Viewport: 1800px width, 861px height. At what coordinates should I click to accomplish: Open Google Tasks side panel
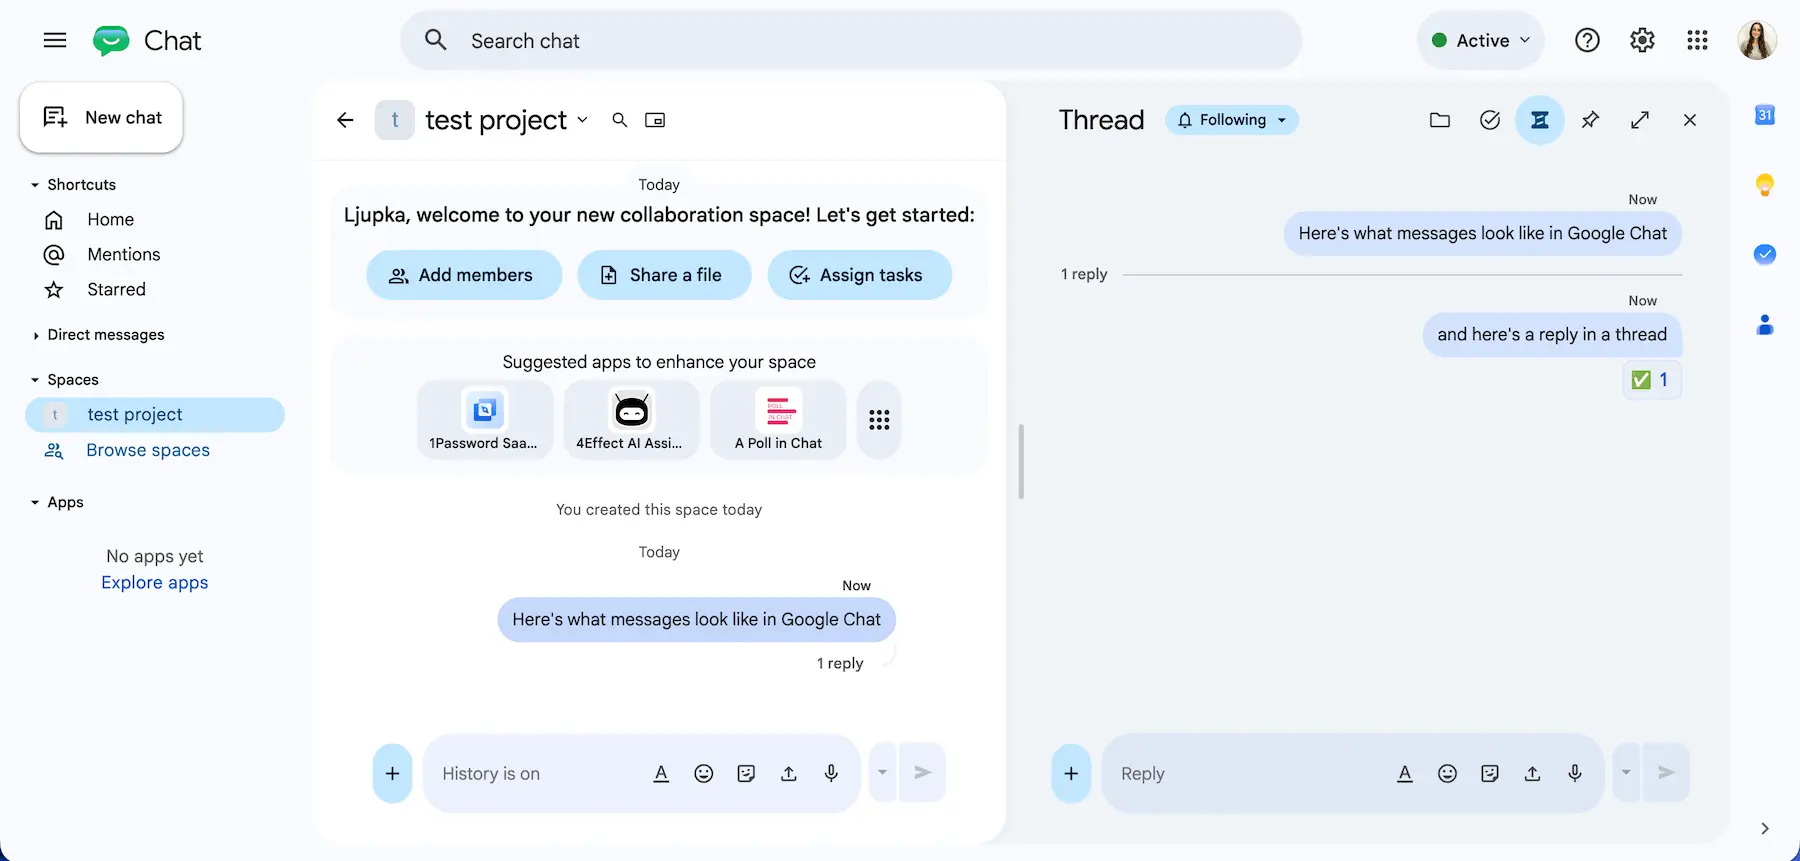click(x=1765, y=255)
